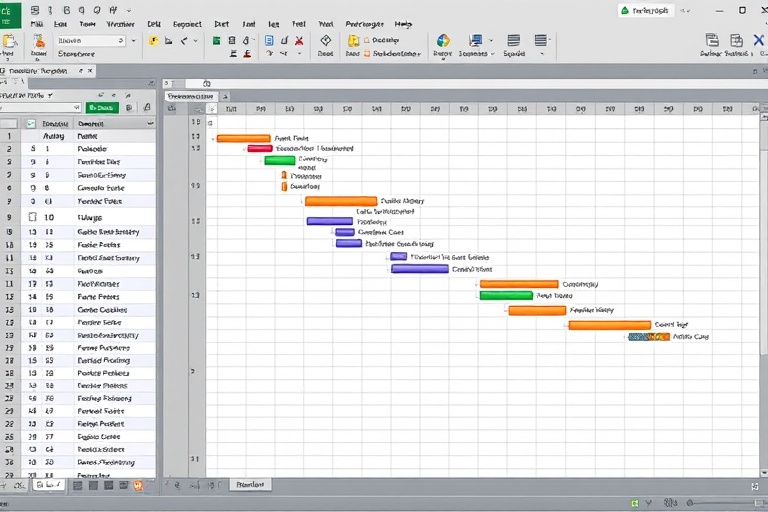Viewport: 768px width, 512px height.
Task: Open the combo box dropdown in the top toolbar
Action: [121, 41]
